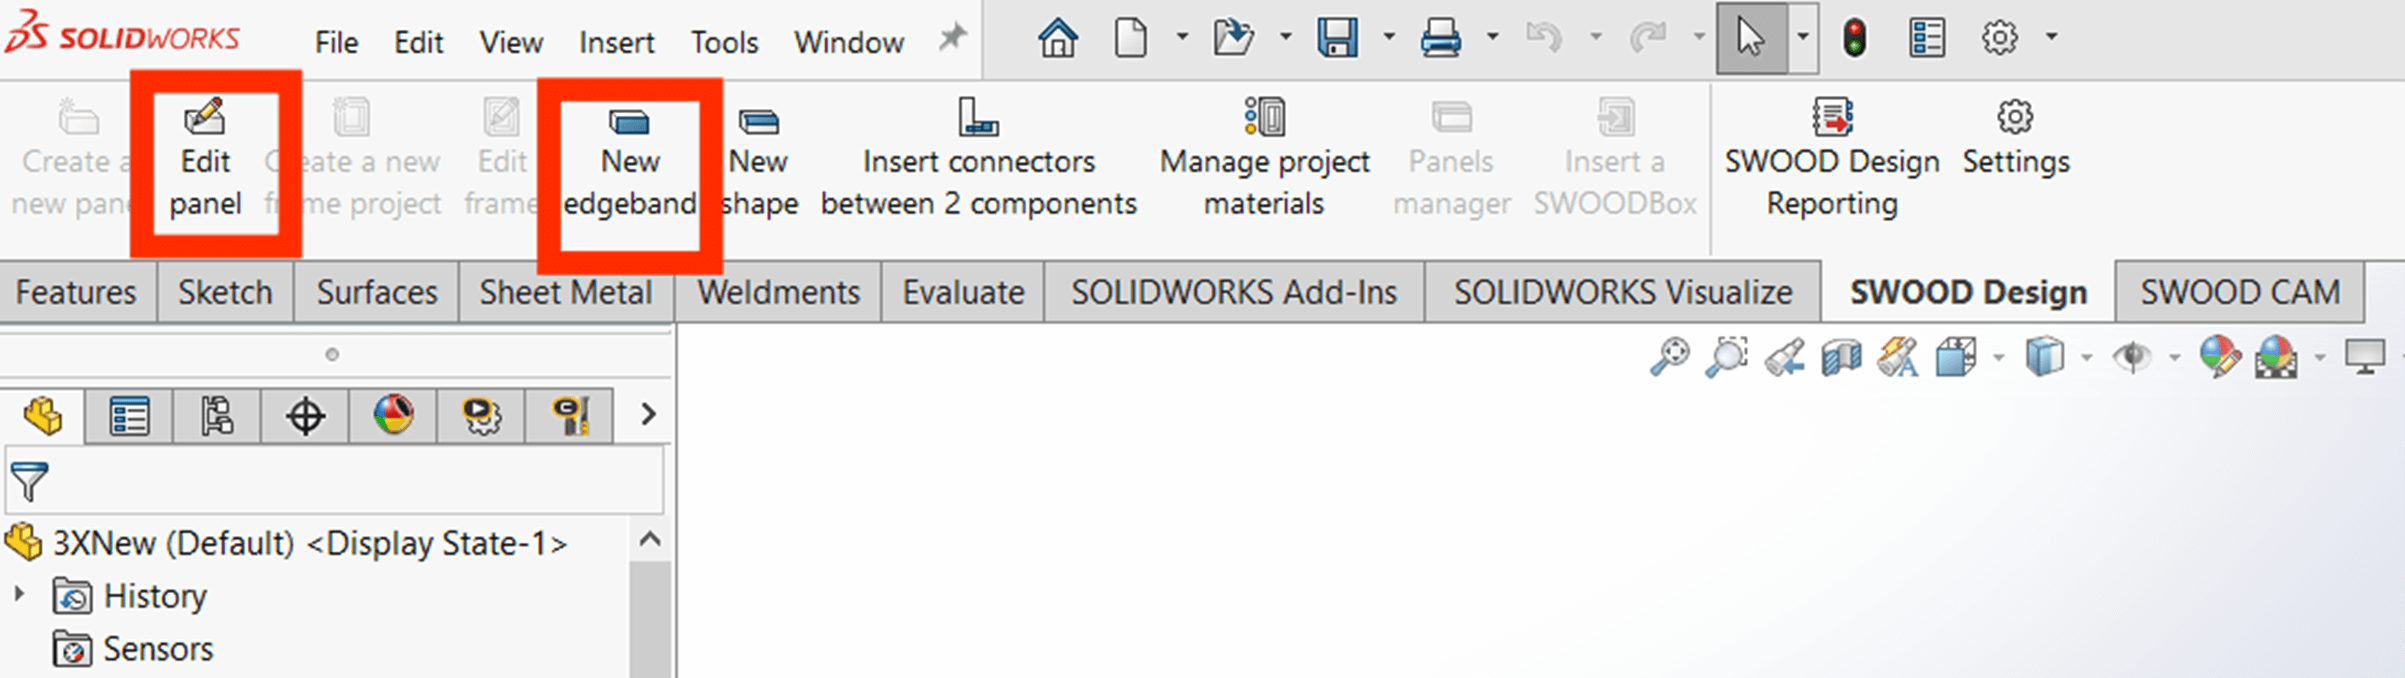
Task: Select the PropertyManager tab icon
Action: point(129,416)
